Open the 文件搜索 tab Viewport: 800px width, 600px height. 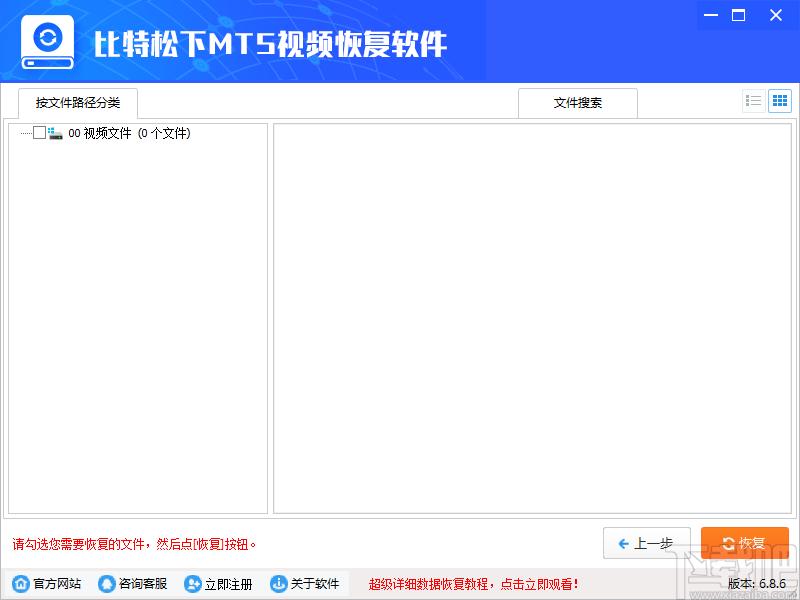[578, 103]
